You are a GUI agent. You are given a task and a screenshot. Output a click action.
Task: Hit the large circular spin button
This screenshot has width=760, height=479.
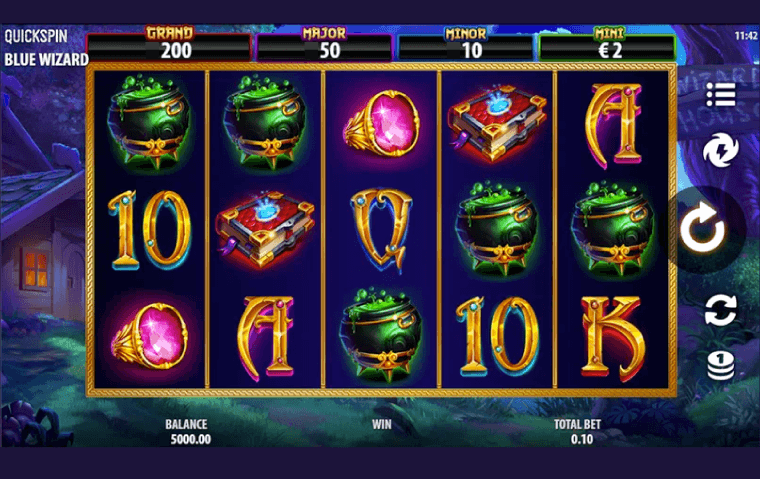tap(703, 227)
